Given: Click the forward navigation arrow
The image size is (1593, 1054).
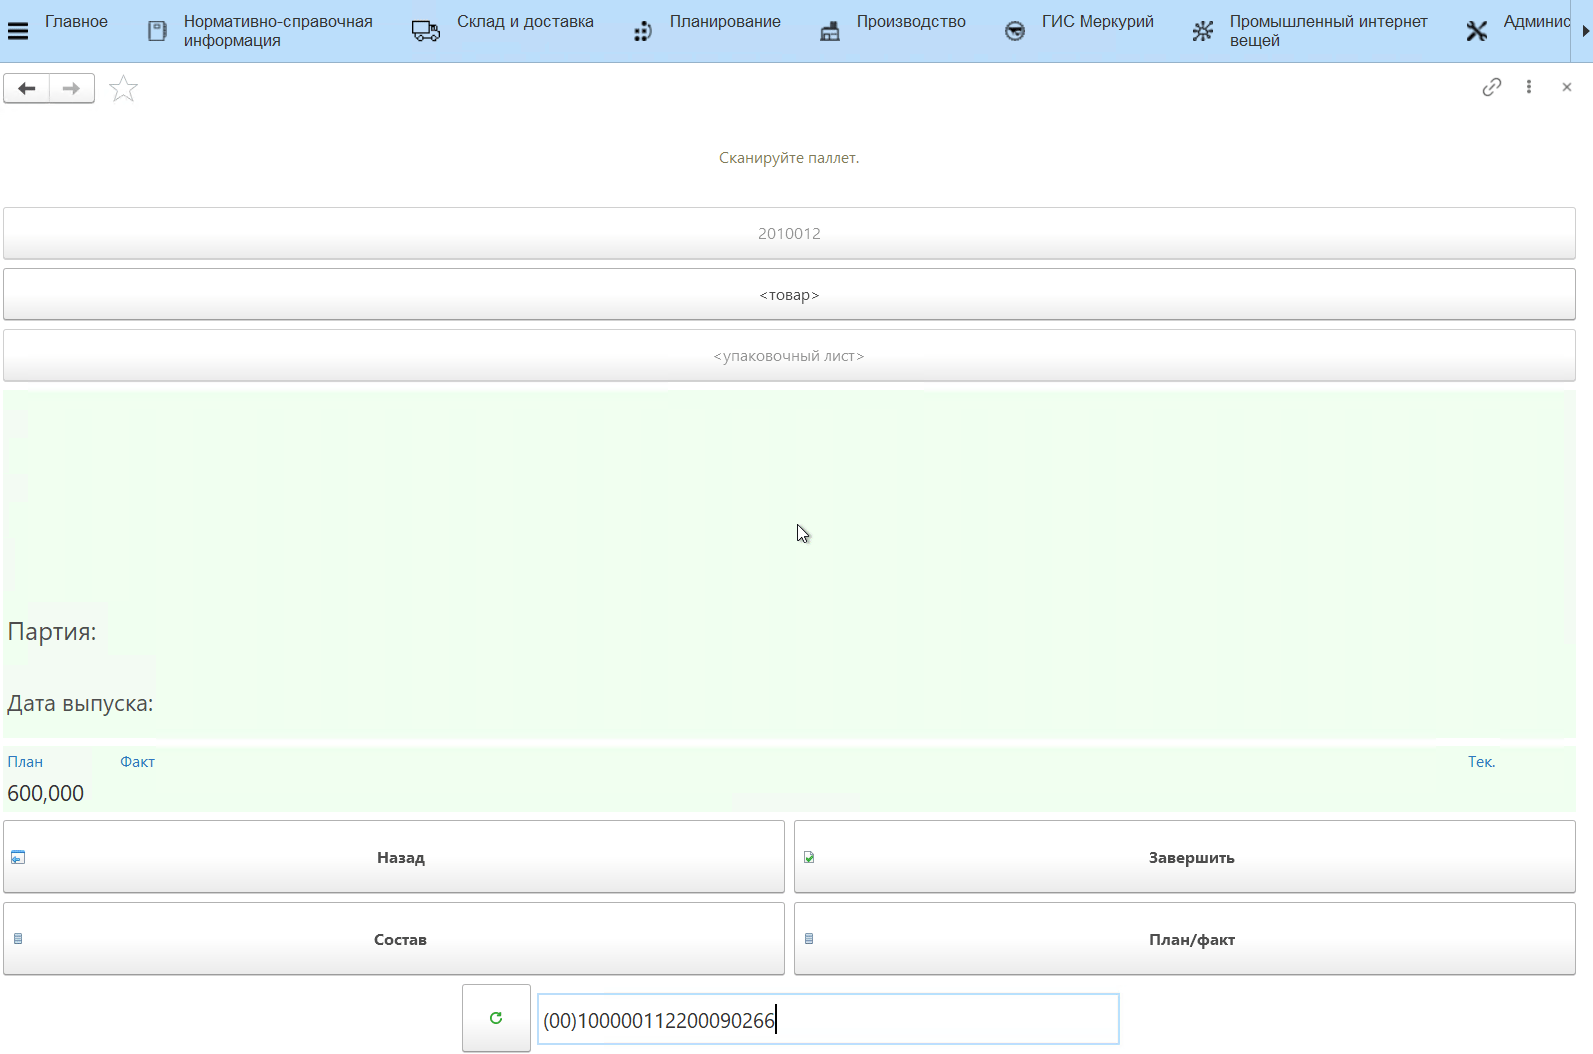Looking at the screenshot, I should (x=71, y=89).
